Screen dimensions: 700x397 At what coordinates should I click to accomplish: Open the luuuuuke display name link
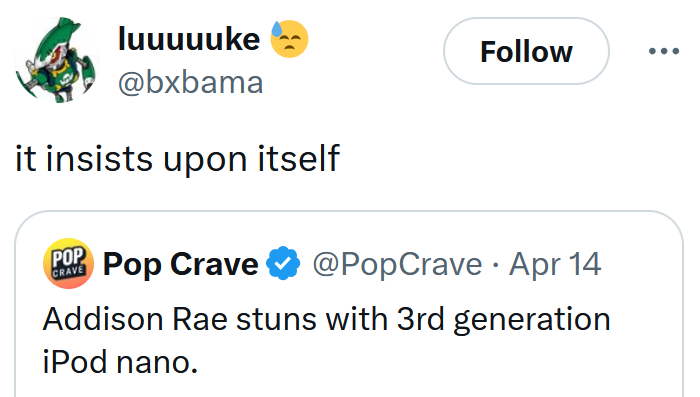[189, 39]
